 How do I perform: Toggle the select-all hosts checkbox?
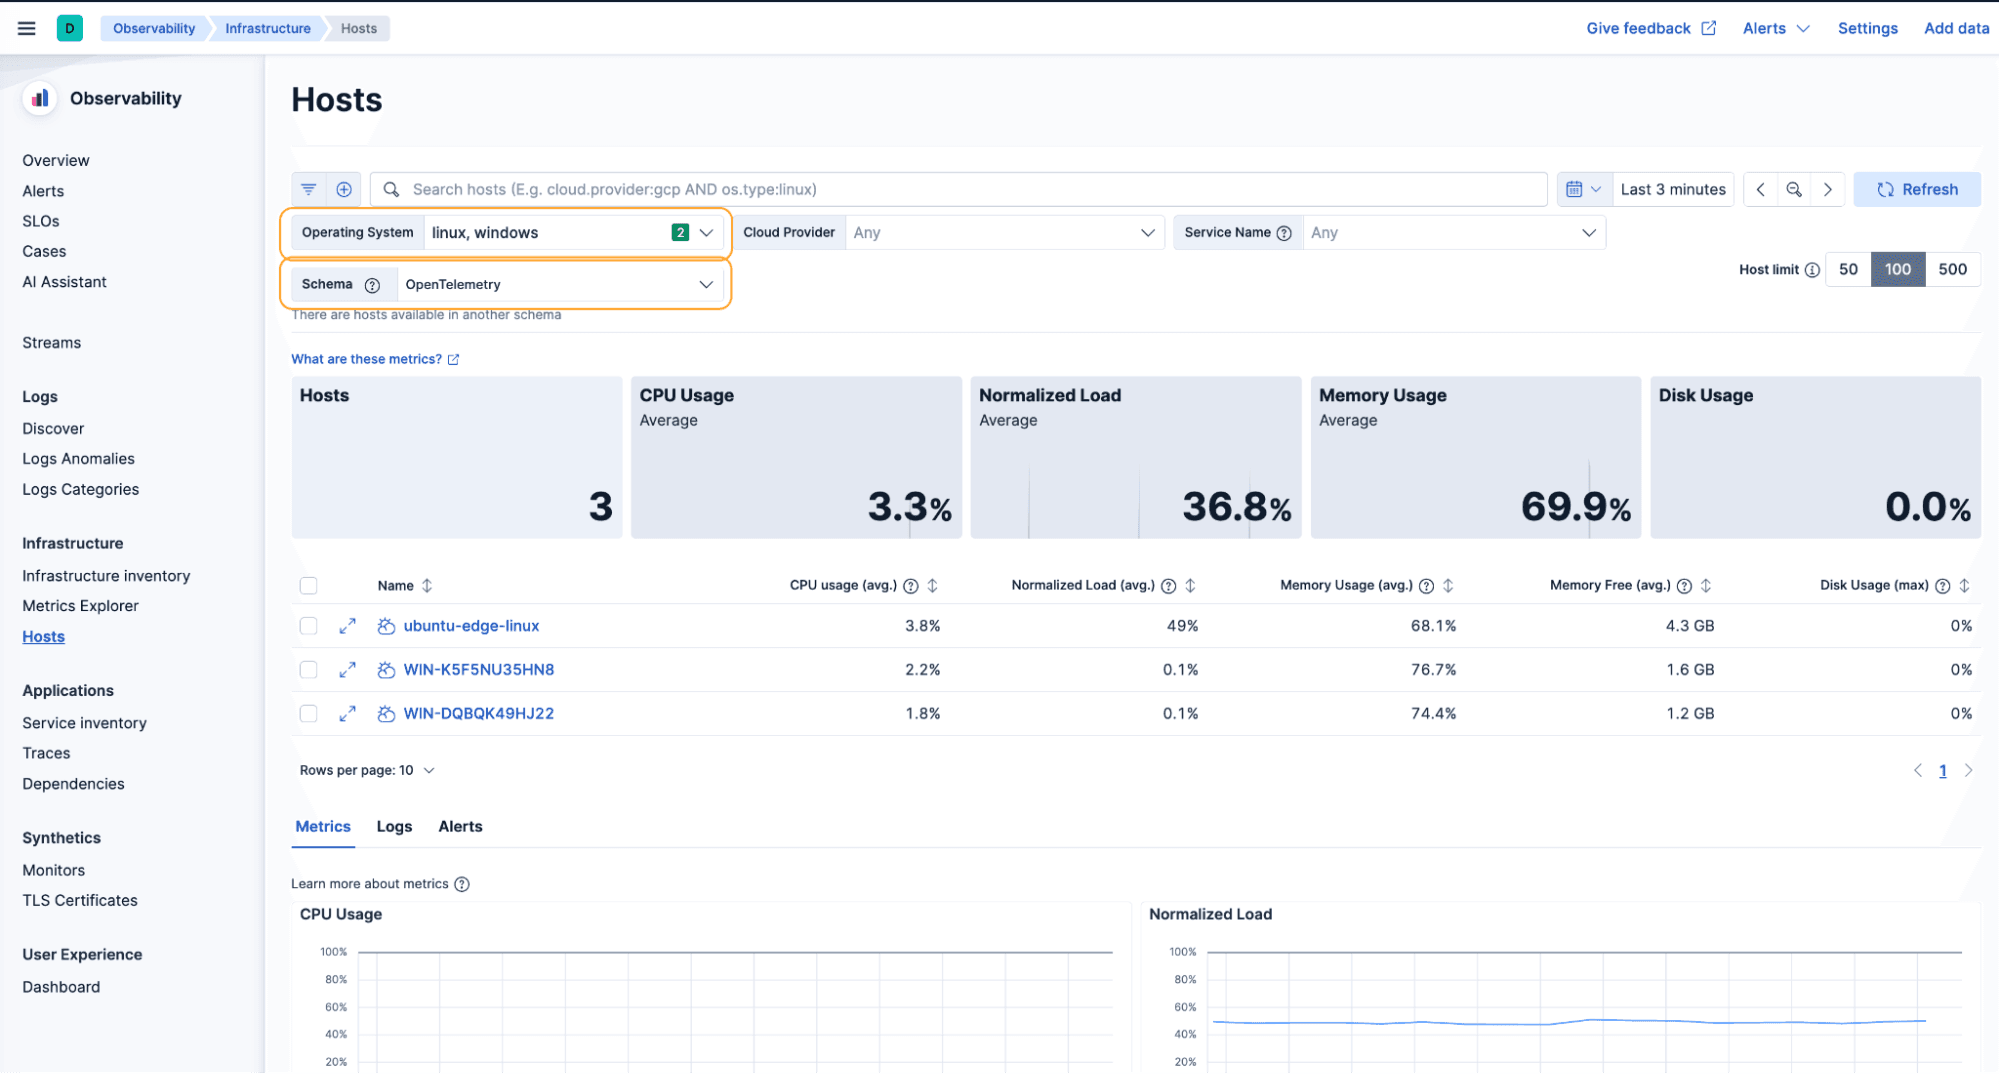(308, 586)
